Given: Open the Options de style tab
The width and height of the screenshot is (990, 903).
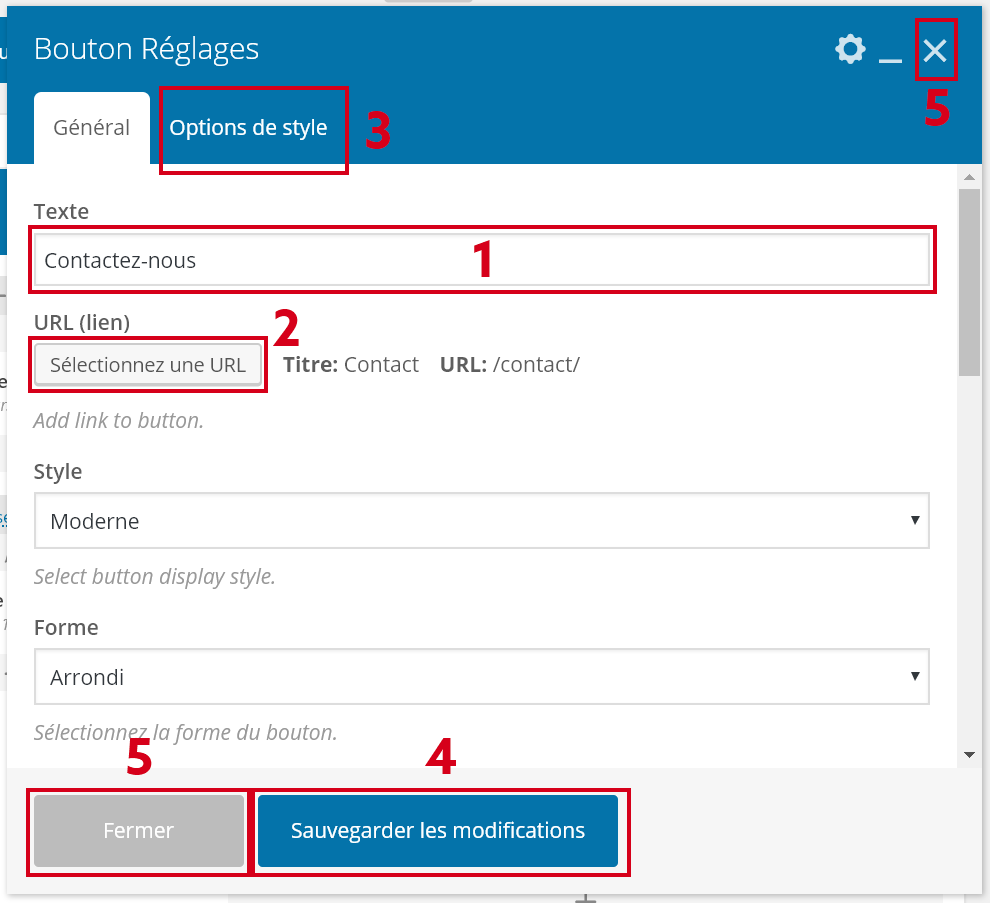Looking at the screenshot, I should coord(248,128).
